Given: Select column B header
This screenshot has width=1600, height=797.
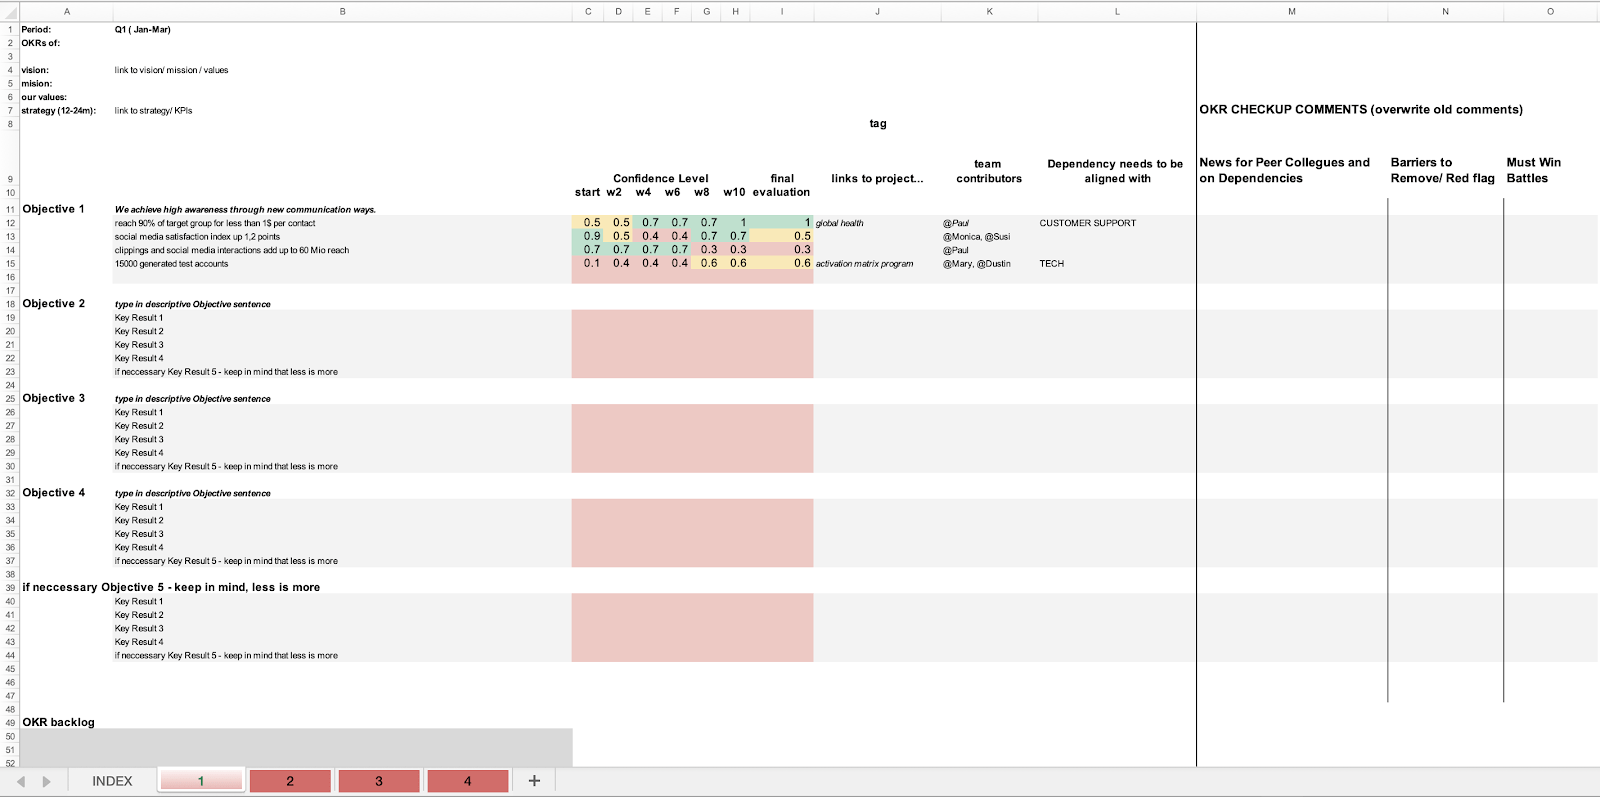Looking at the screenshot, I should [x=342, y=12].
